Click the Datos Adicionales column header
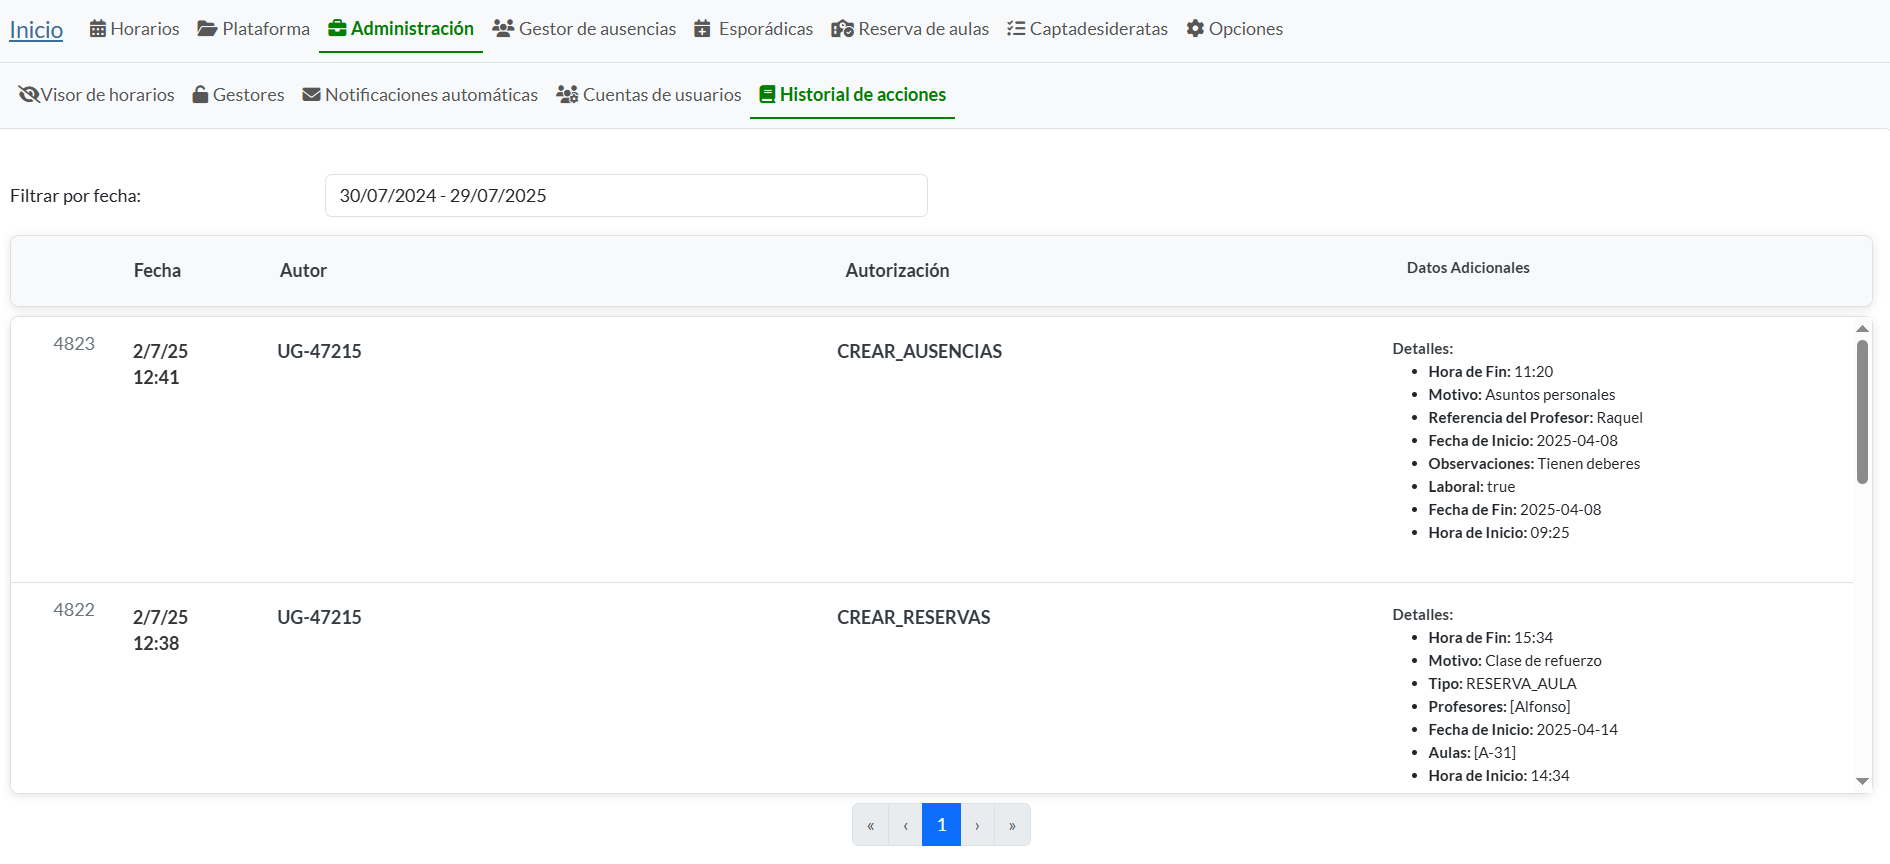The width and height of the screenshot is (1890, 864). click(1468, 268)
